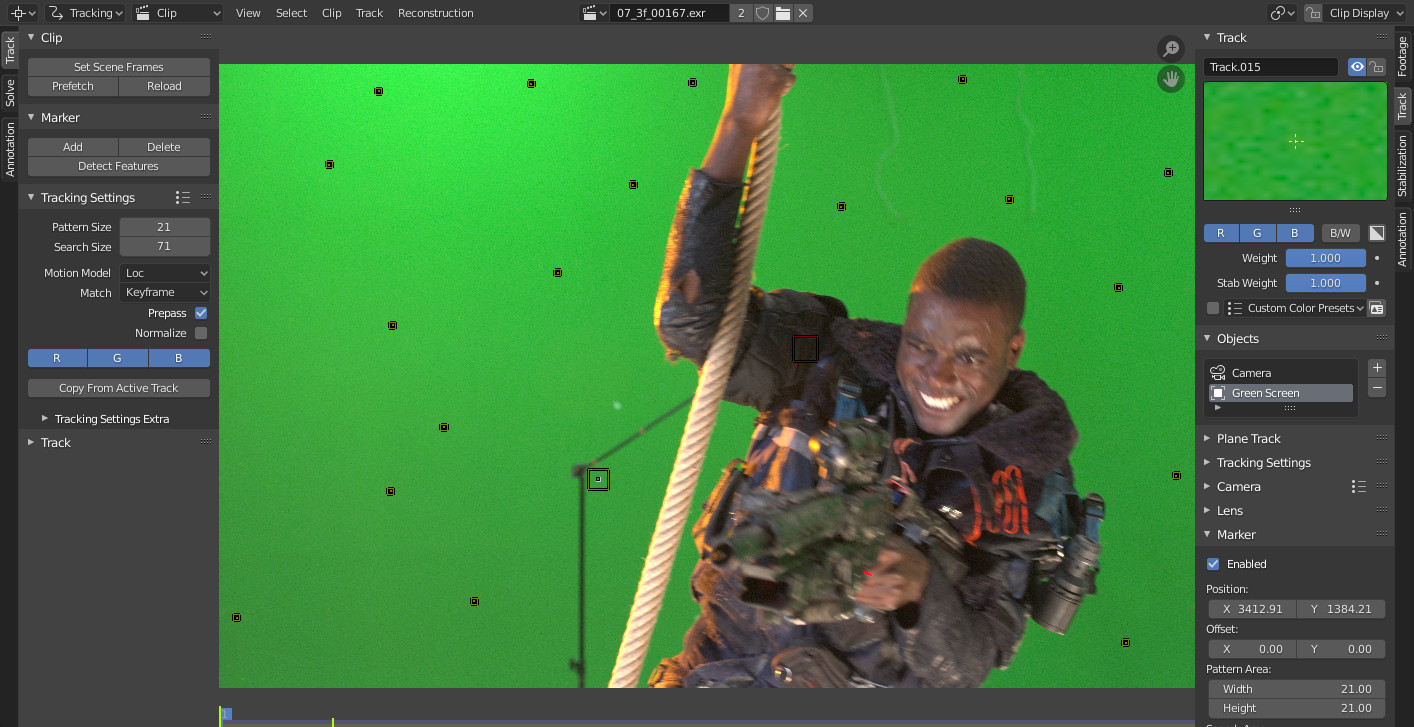Open the Reconstruction menu
Screen dimensions: 1414x727
pos(435,13)
